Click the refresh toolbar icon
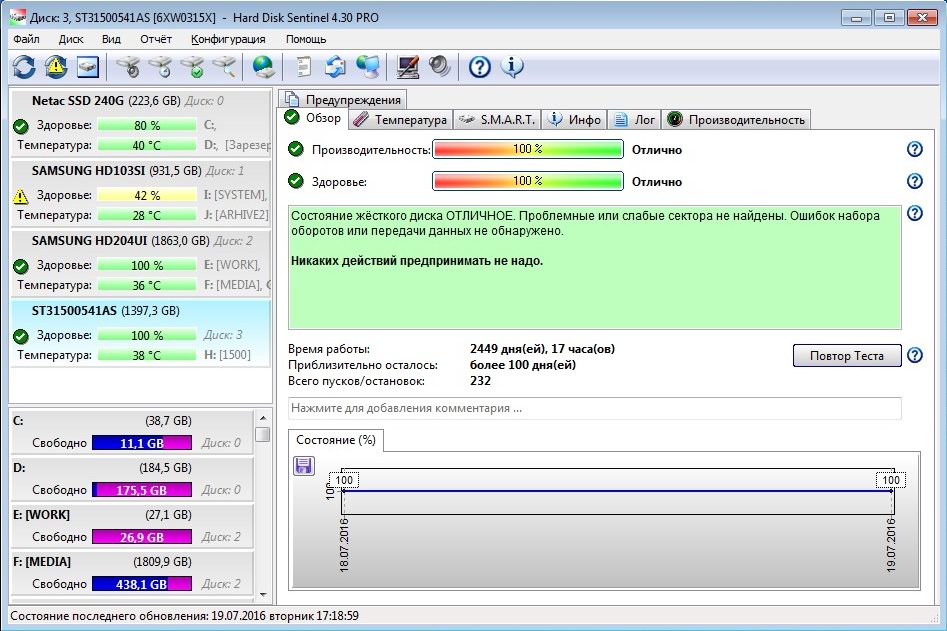The height and width of the screenshot is (631, 947). [24, 67]
